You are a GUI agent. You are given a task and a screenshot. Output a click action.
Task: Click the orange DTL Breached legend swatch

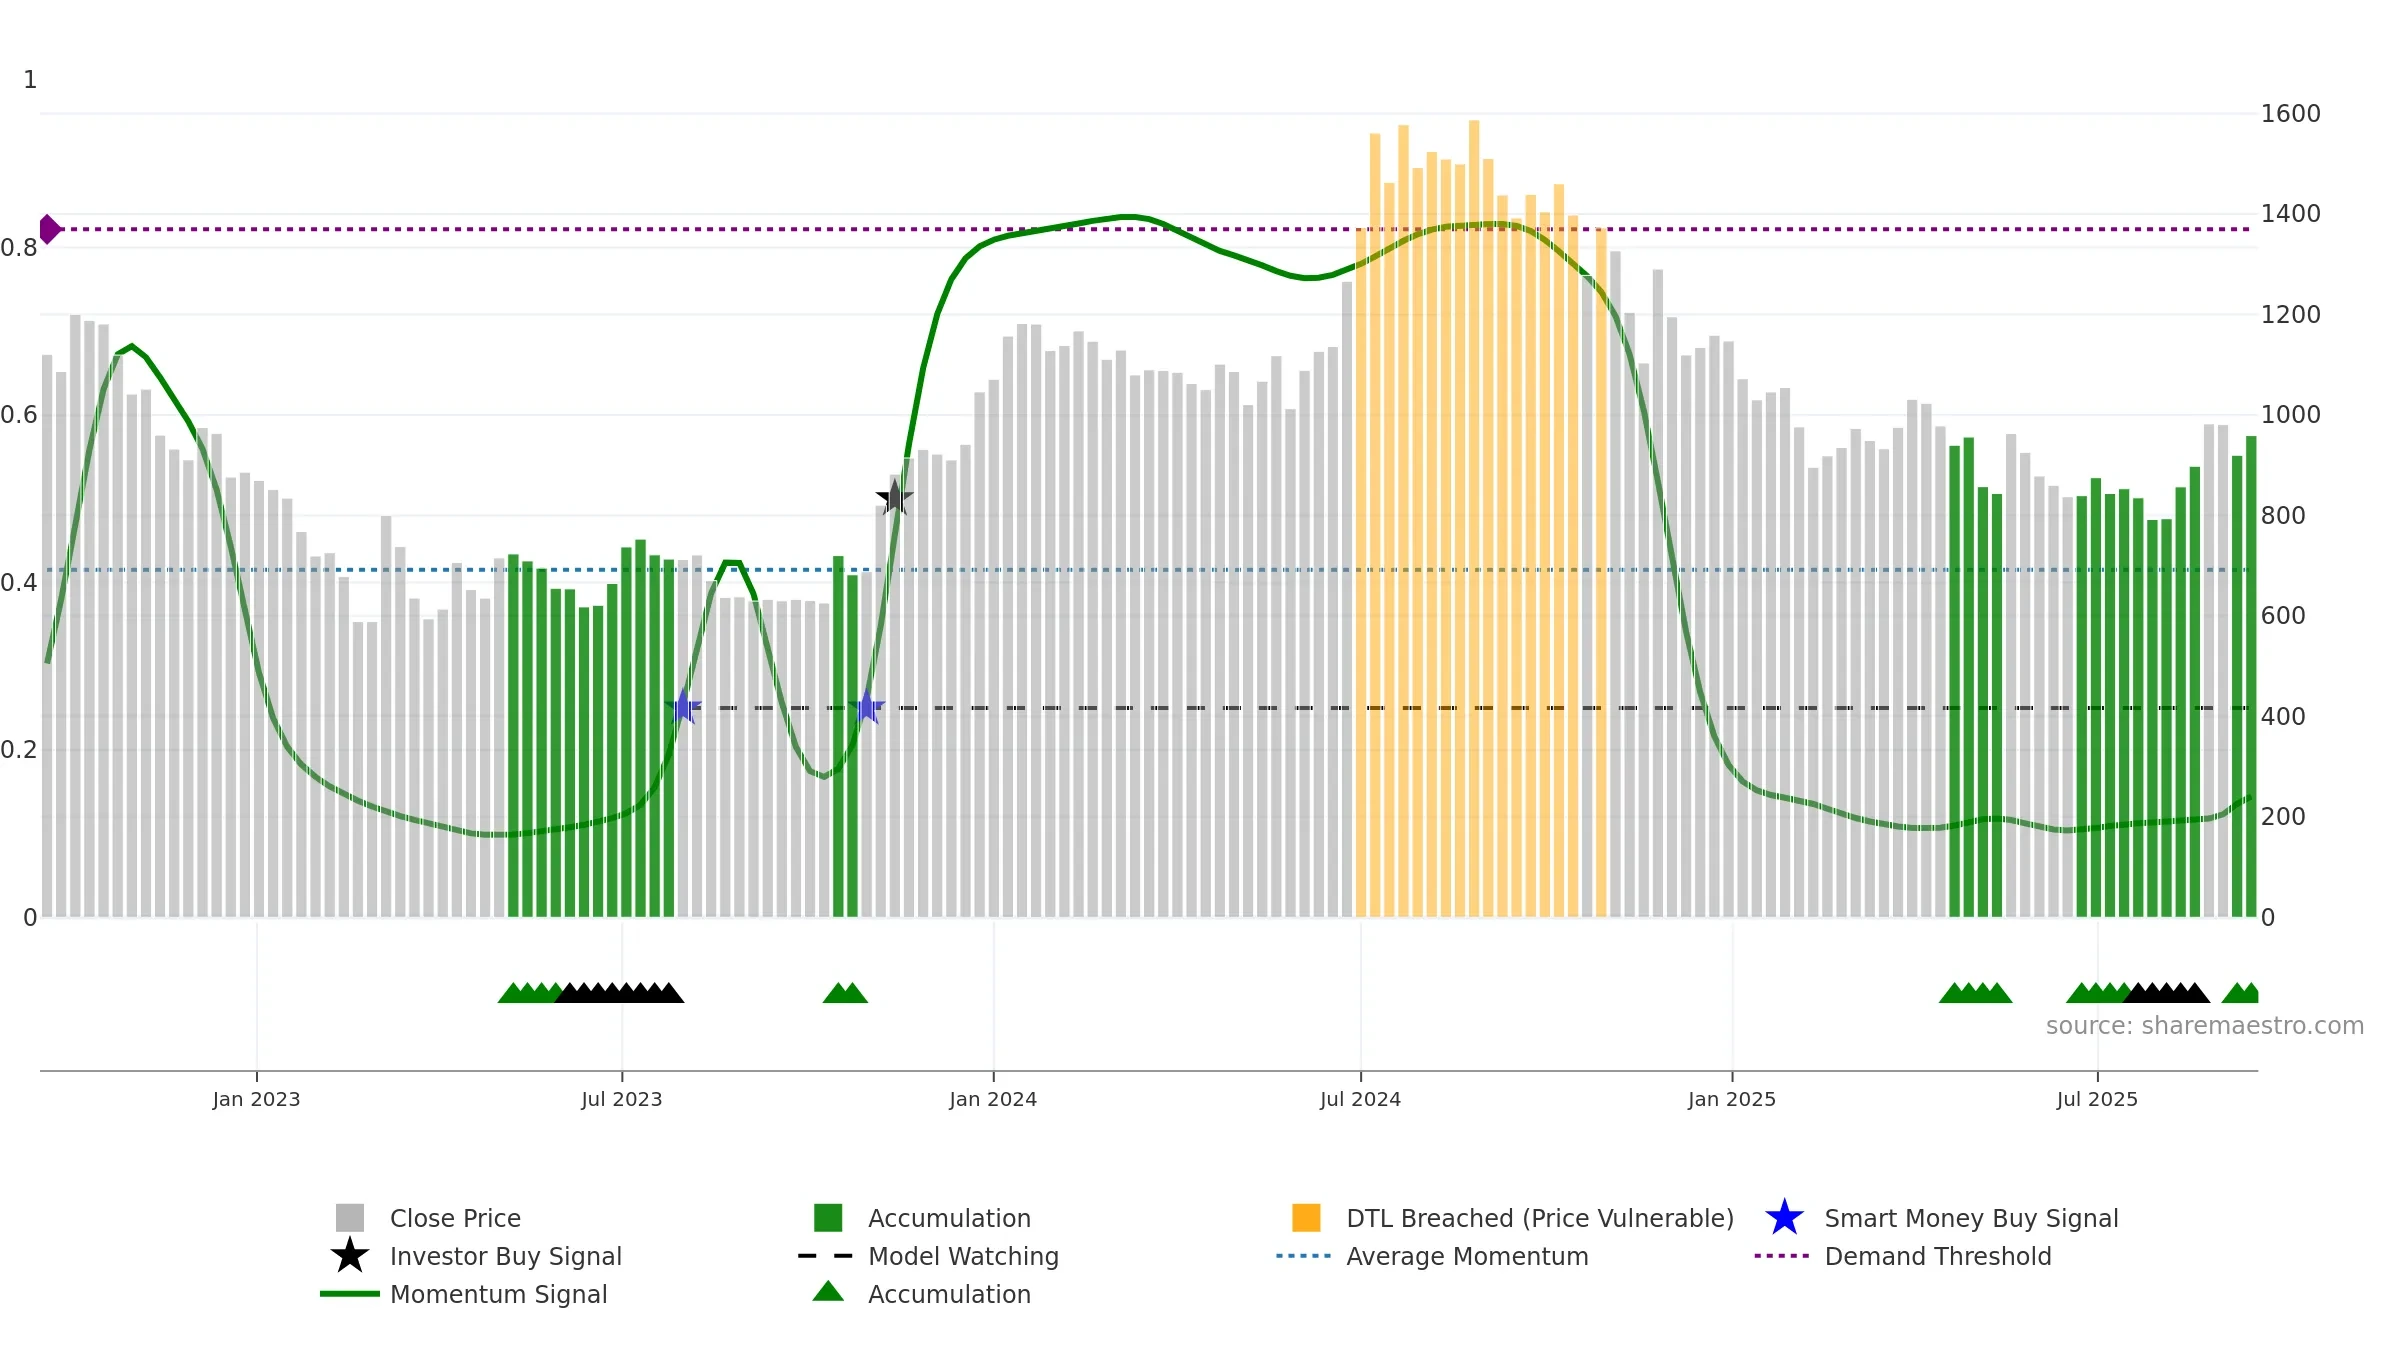pos(1306,1217)
